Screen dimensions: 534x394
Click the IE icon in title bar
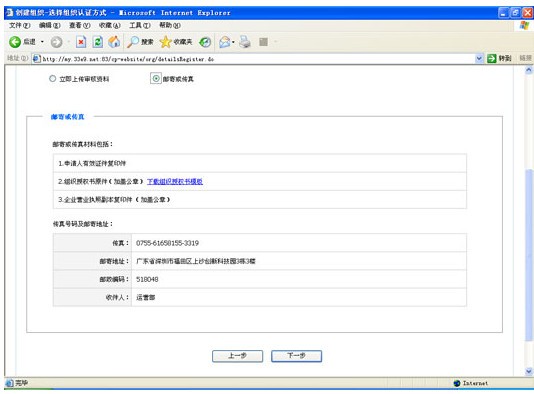(x=9, y=13)
